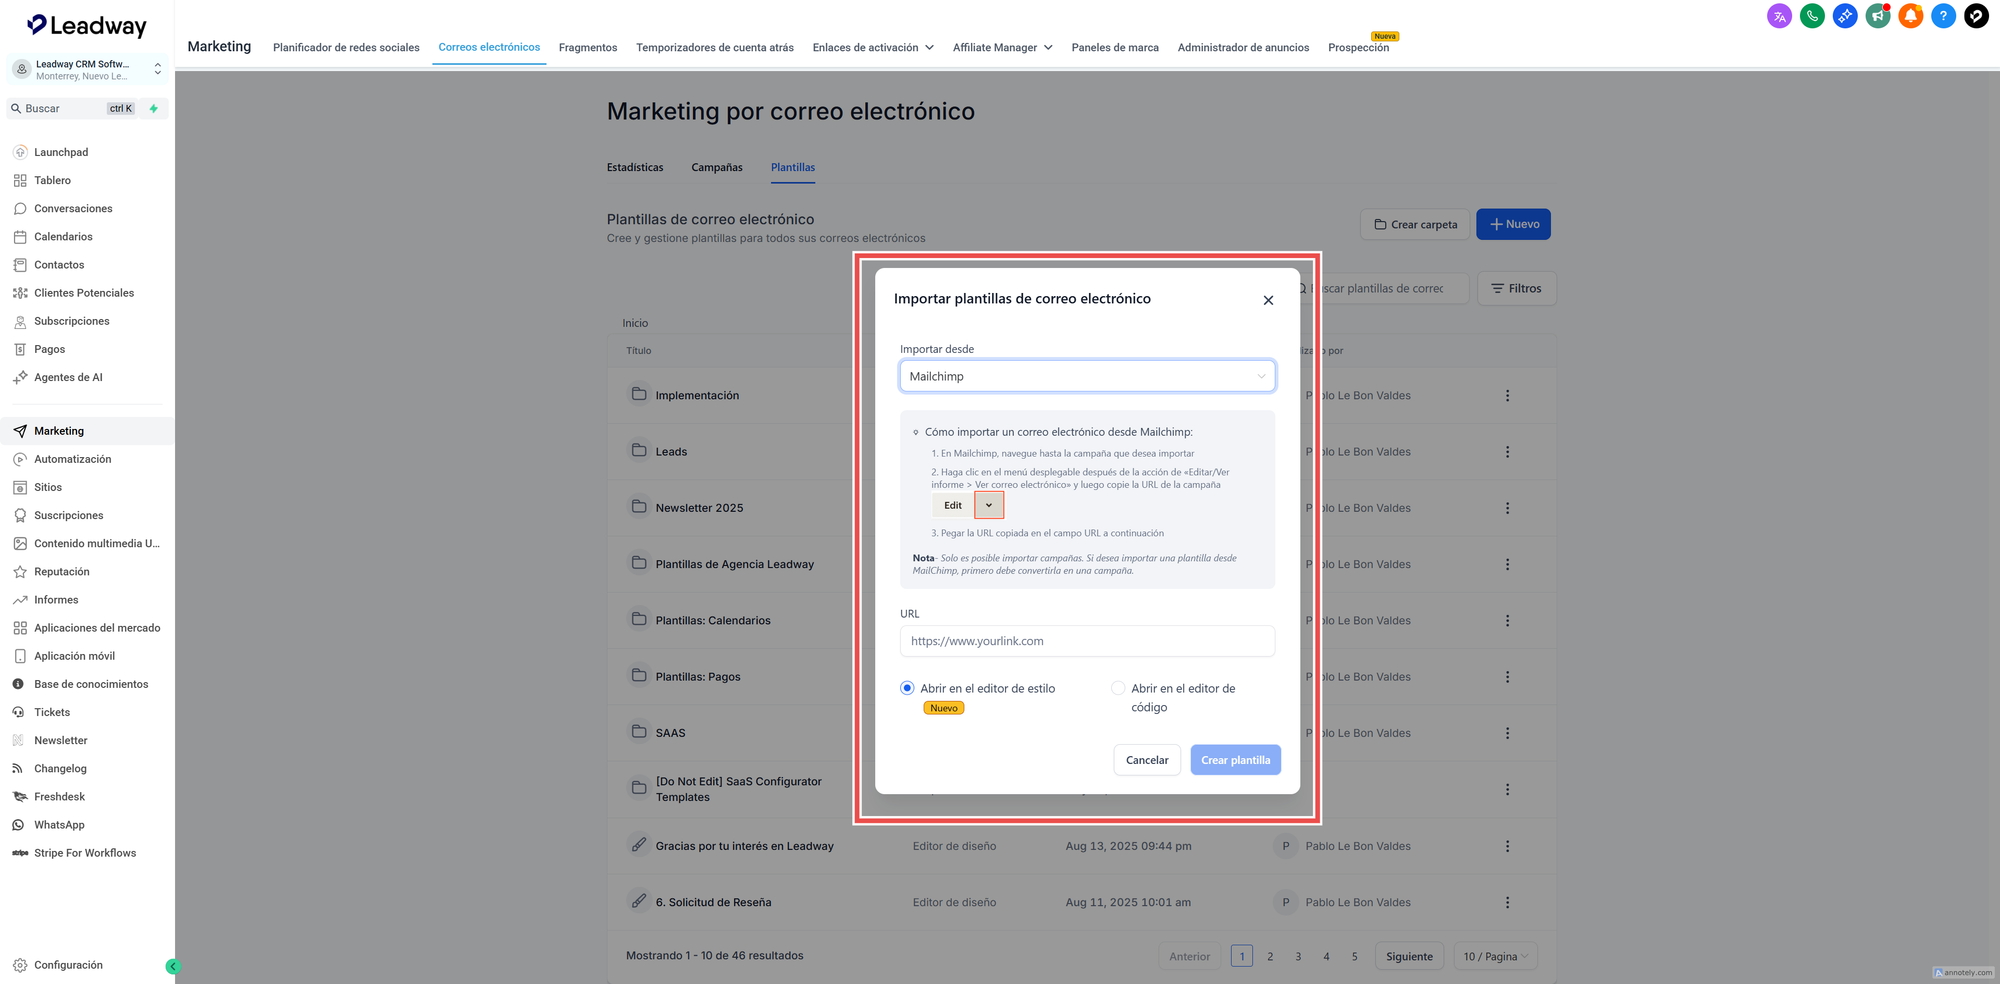Open the Prospección tab

coord(1358,47)
